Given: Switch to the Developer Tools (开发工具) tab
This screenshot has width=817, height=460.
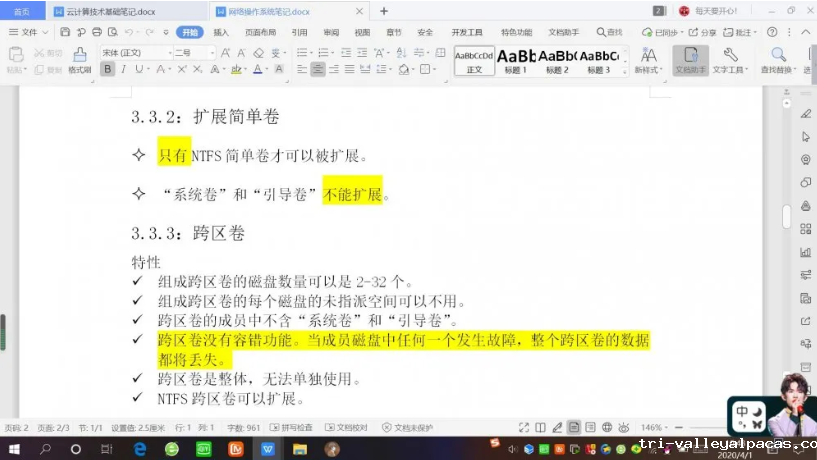Looking at the screenshot, I should [x=467, y=32].
